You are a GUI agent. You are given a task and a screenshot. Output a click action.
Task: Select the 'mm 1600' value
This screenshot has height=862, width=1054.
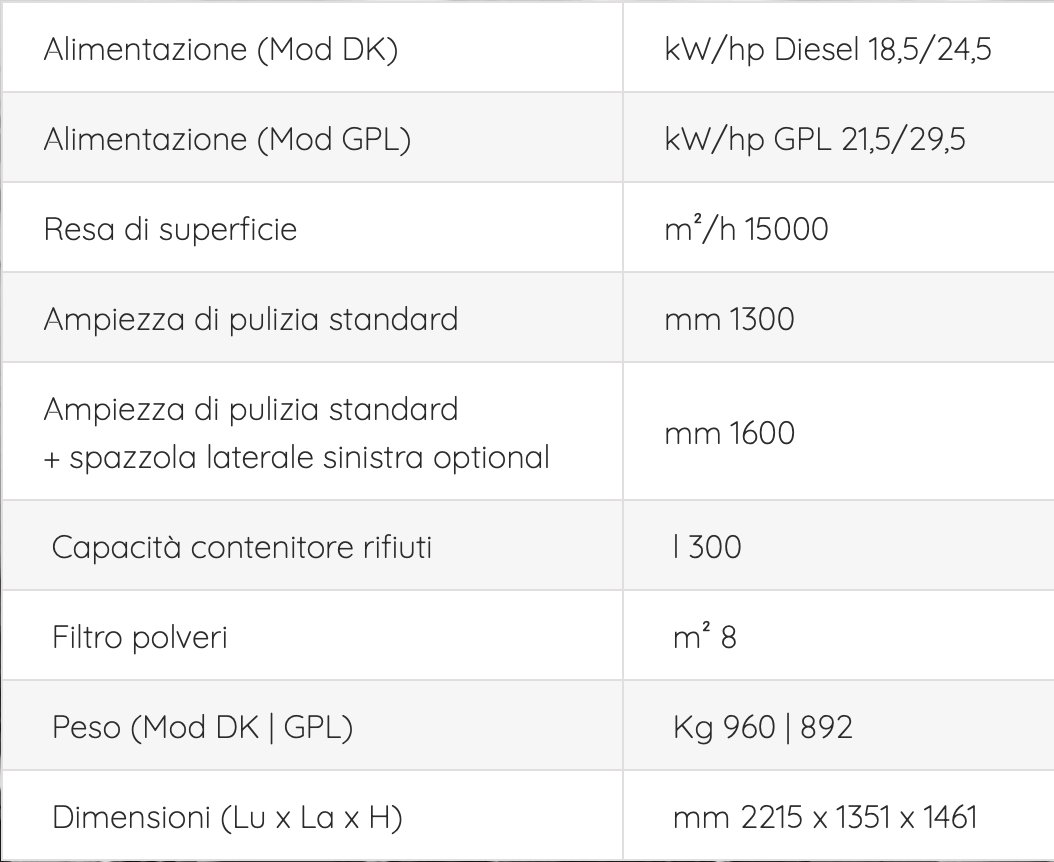tap(729, 433)
